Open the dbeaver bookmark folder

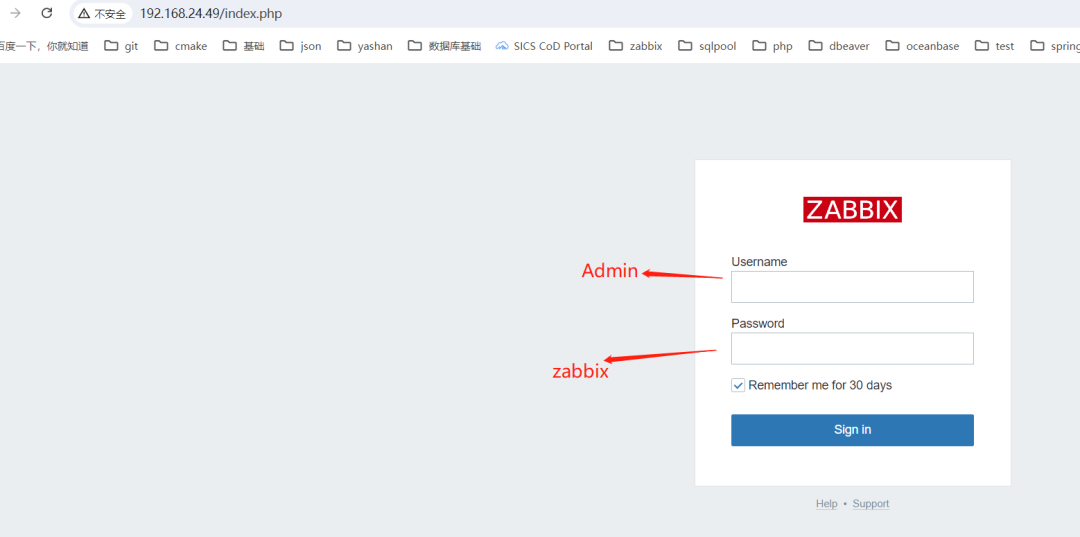(x=838, y=46)
